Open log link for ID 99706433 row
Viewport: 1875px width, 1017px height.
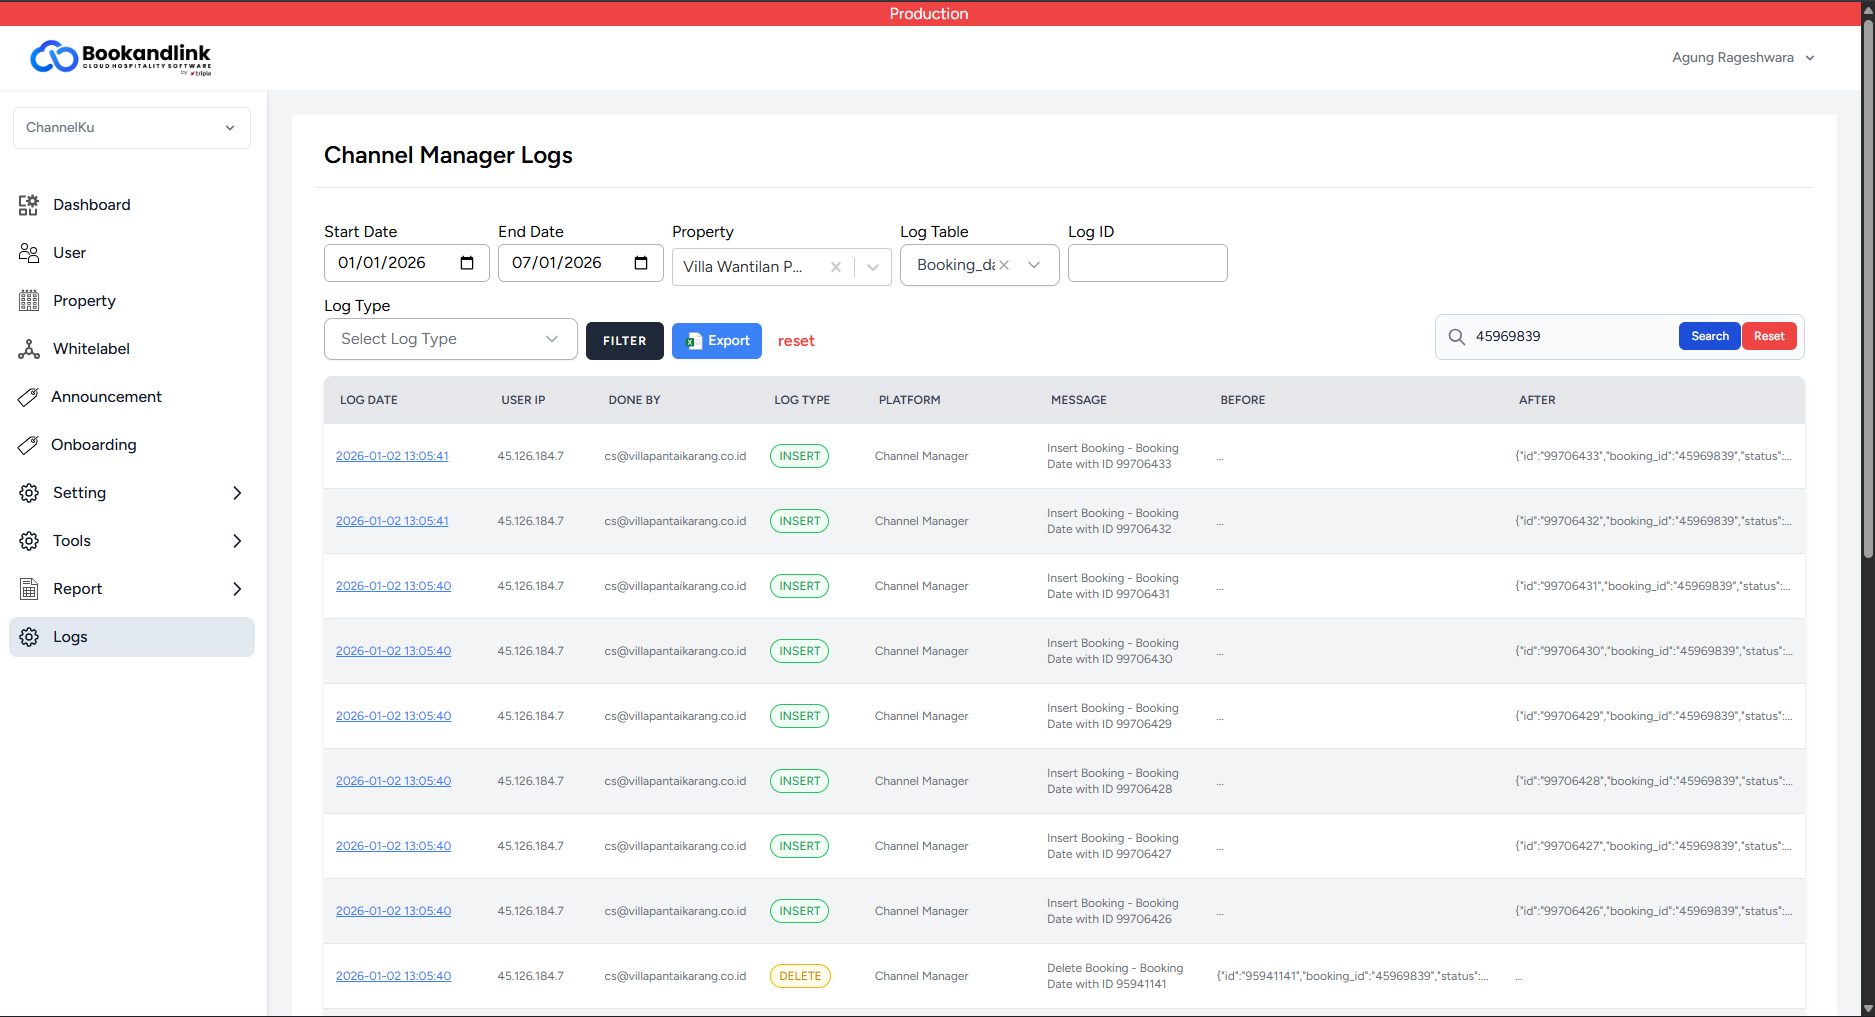click(392, 456)
